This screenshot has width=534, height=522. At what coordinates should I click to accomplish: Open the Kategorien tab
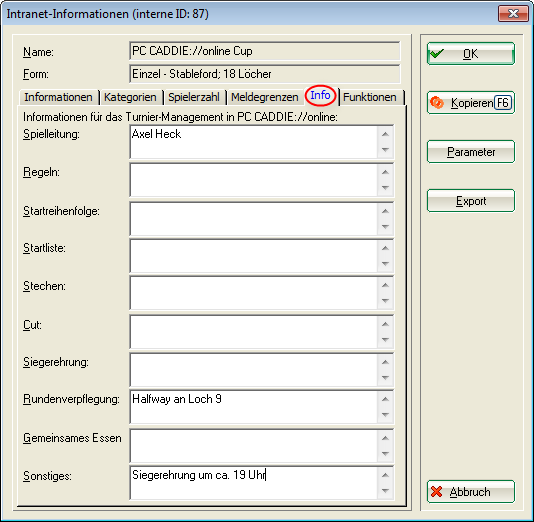(x=130, y=97)
